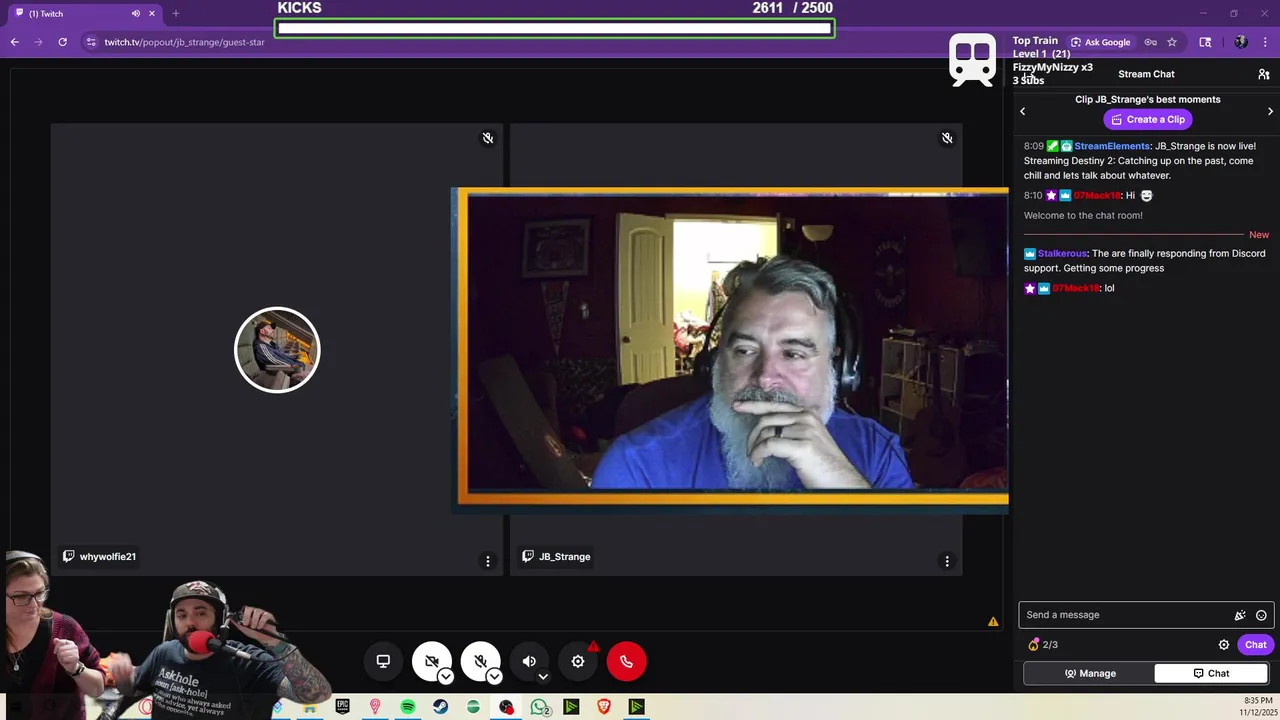Screen dimensions: 1280x720
Task: Open Spotify from taskbar
Action: (408, 706)
